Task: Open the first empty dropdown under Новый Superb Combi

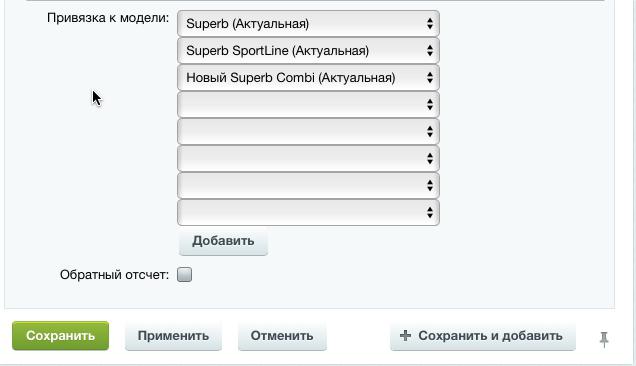Action: point(308,105)
